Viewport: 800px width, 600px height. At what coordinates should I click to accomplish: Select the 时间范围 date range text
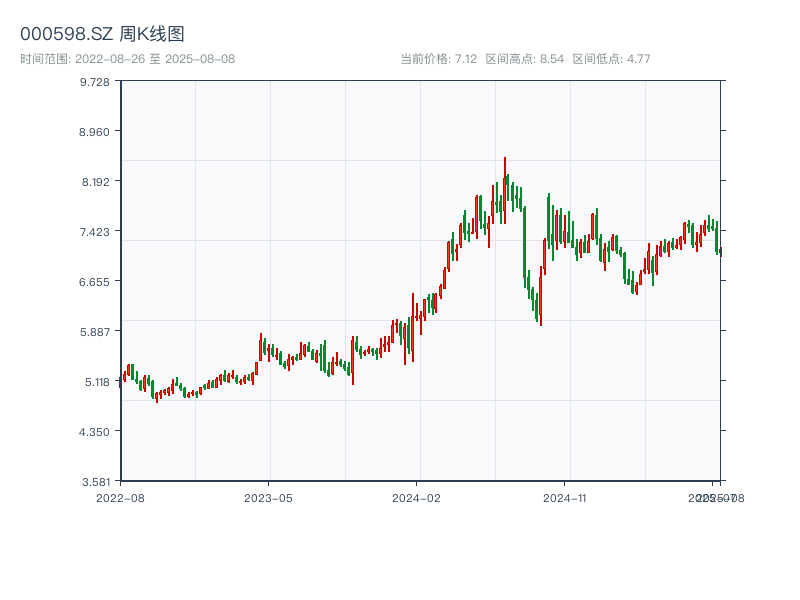coord(127,59)
